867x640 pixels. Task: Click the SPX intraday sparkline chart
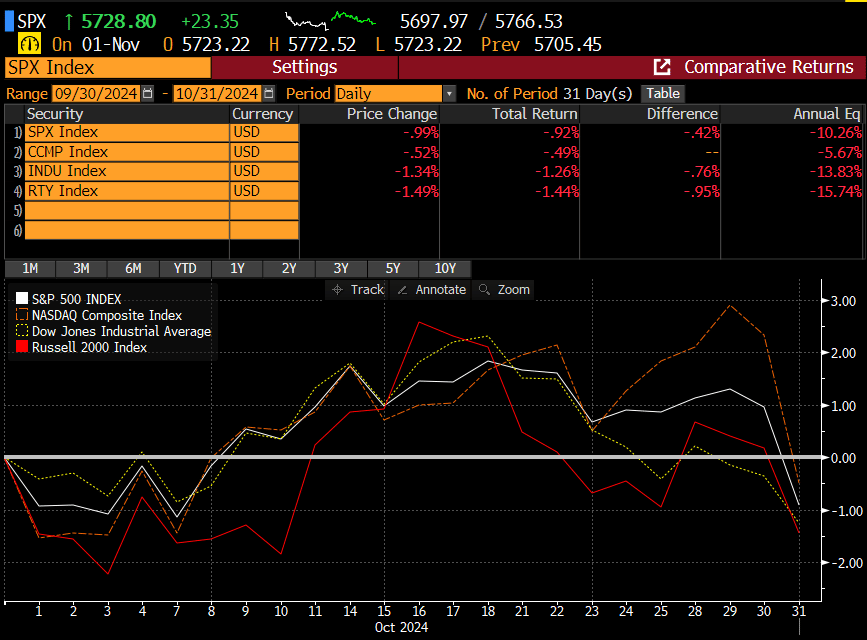pos(331,21)
